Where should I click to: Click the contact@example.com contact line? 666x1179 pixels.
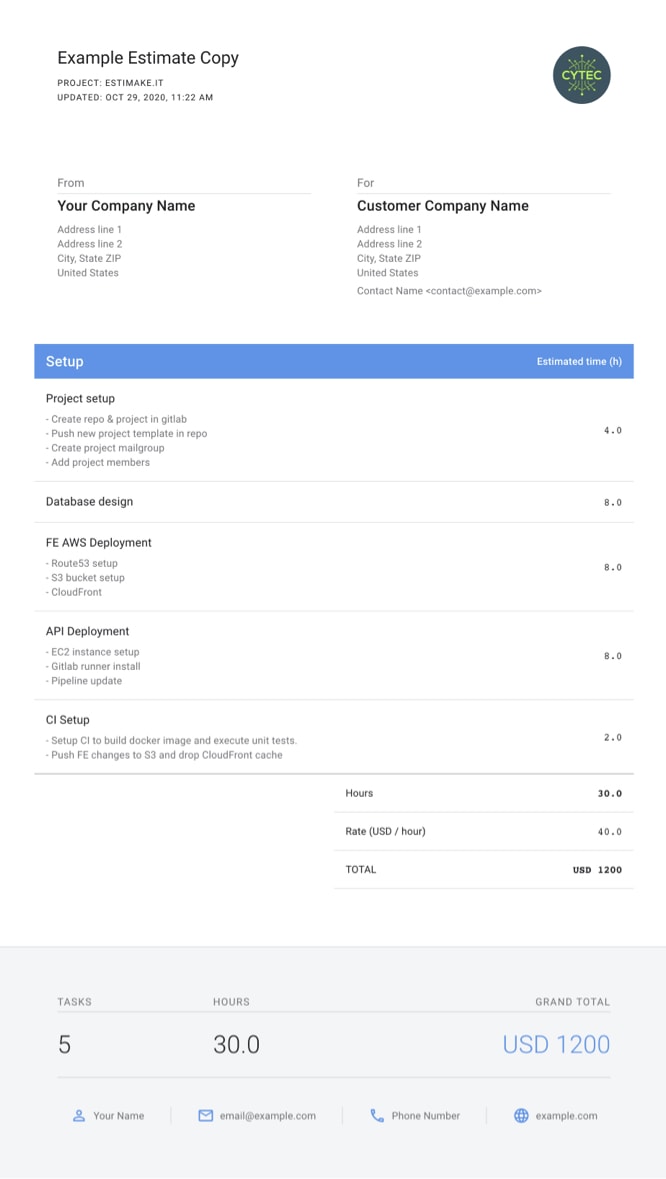[449, 291]
